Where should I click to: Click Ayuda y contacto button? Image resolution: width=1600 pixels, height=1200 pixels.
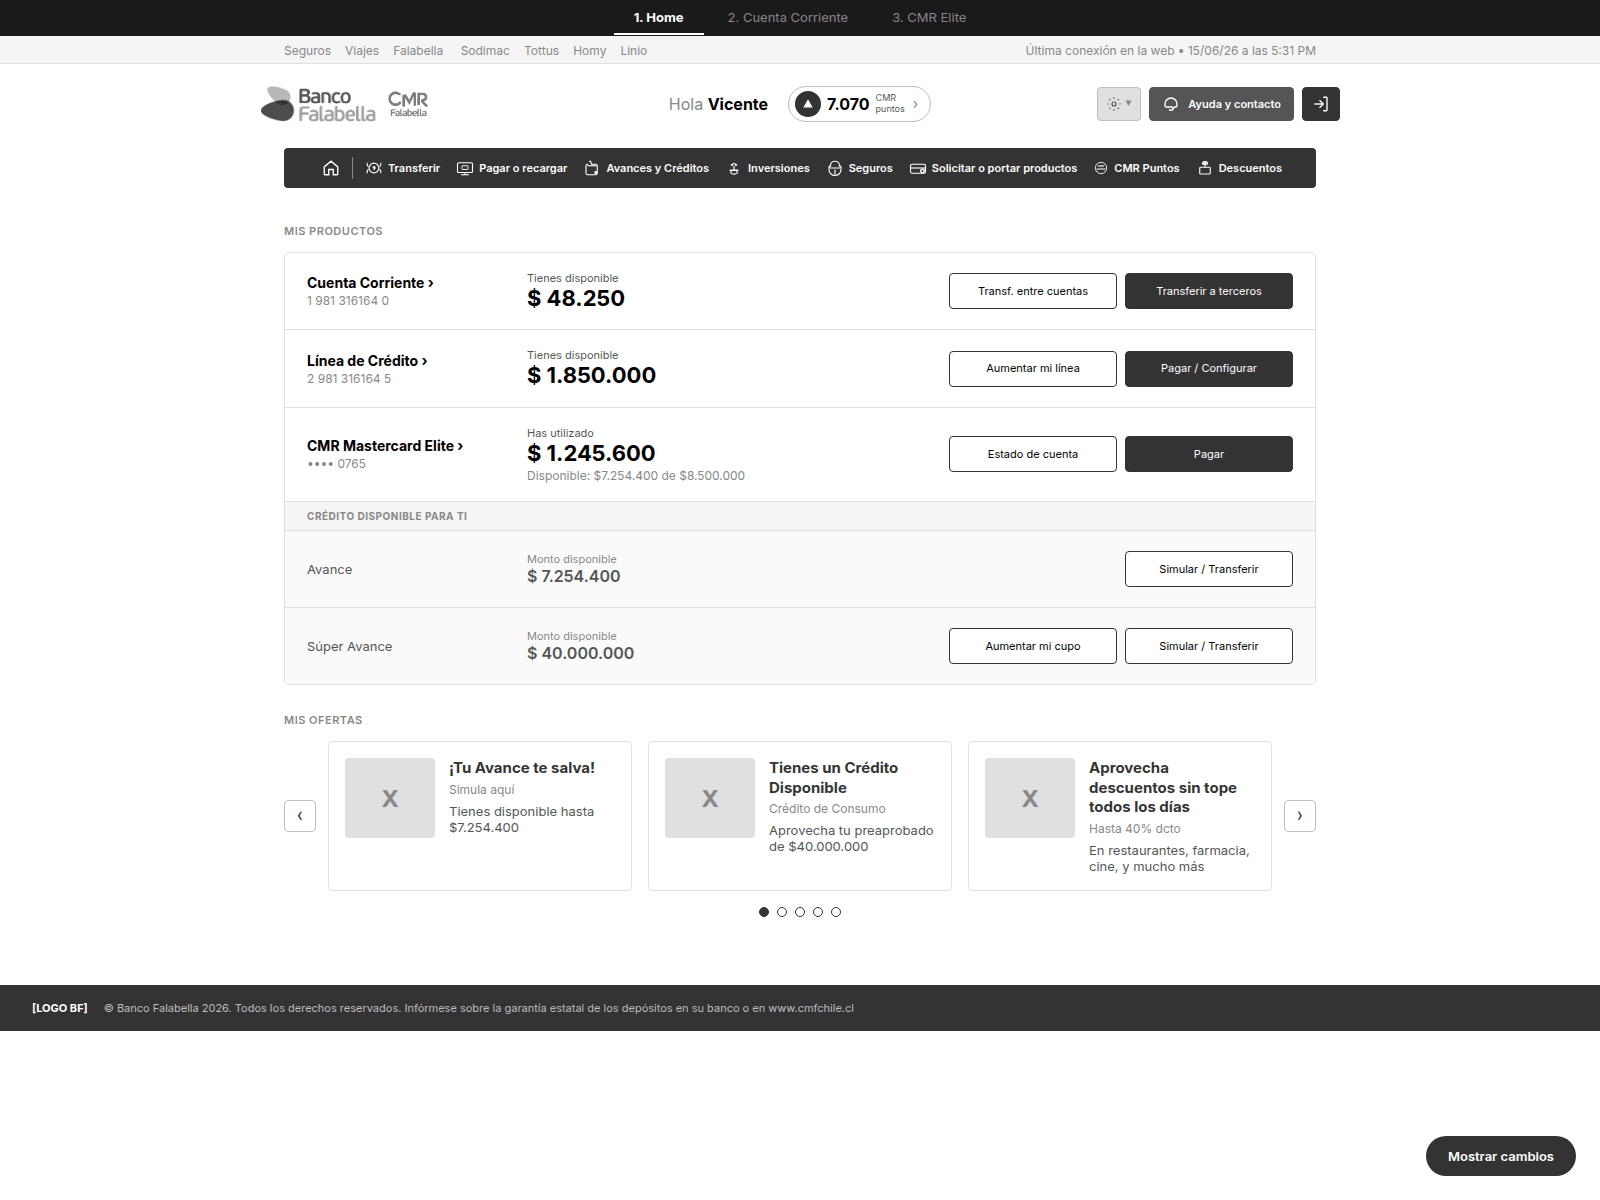coord(1221,104)
